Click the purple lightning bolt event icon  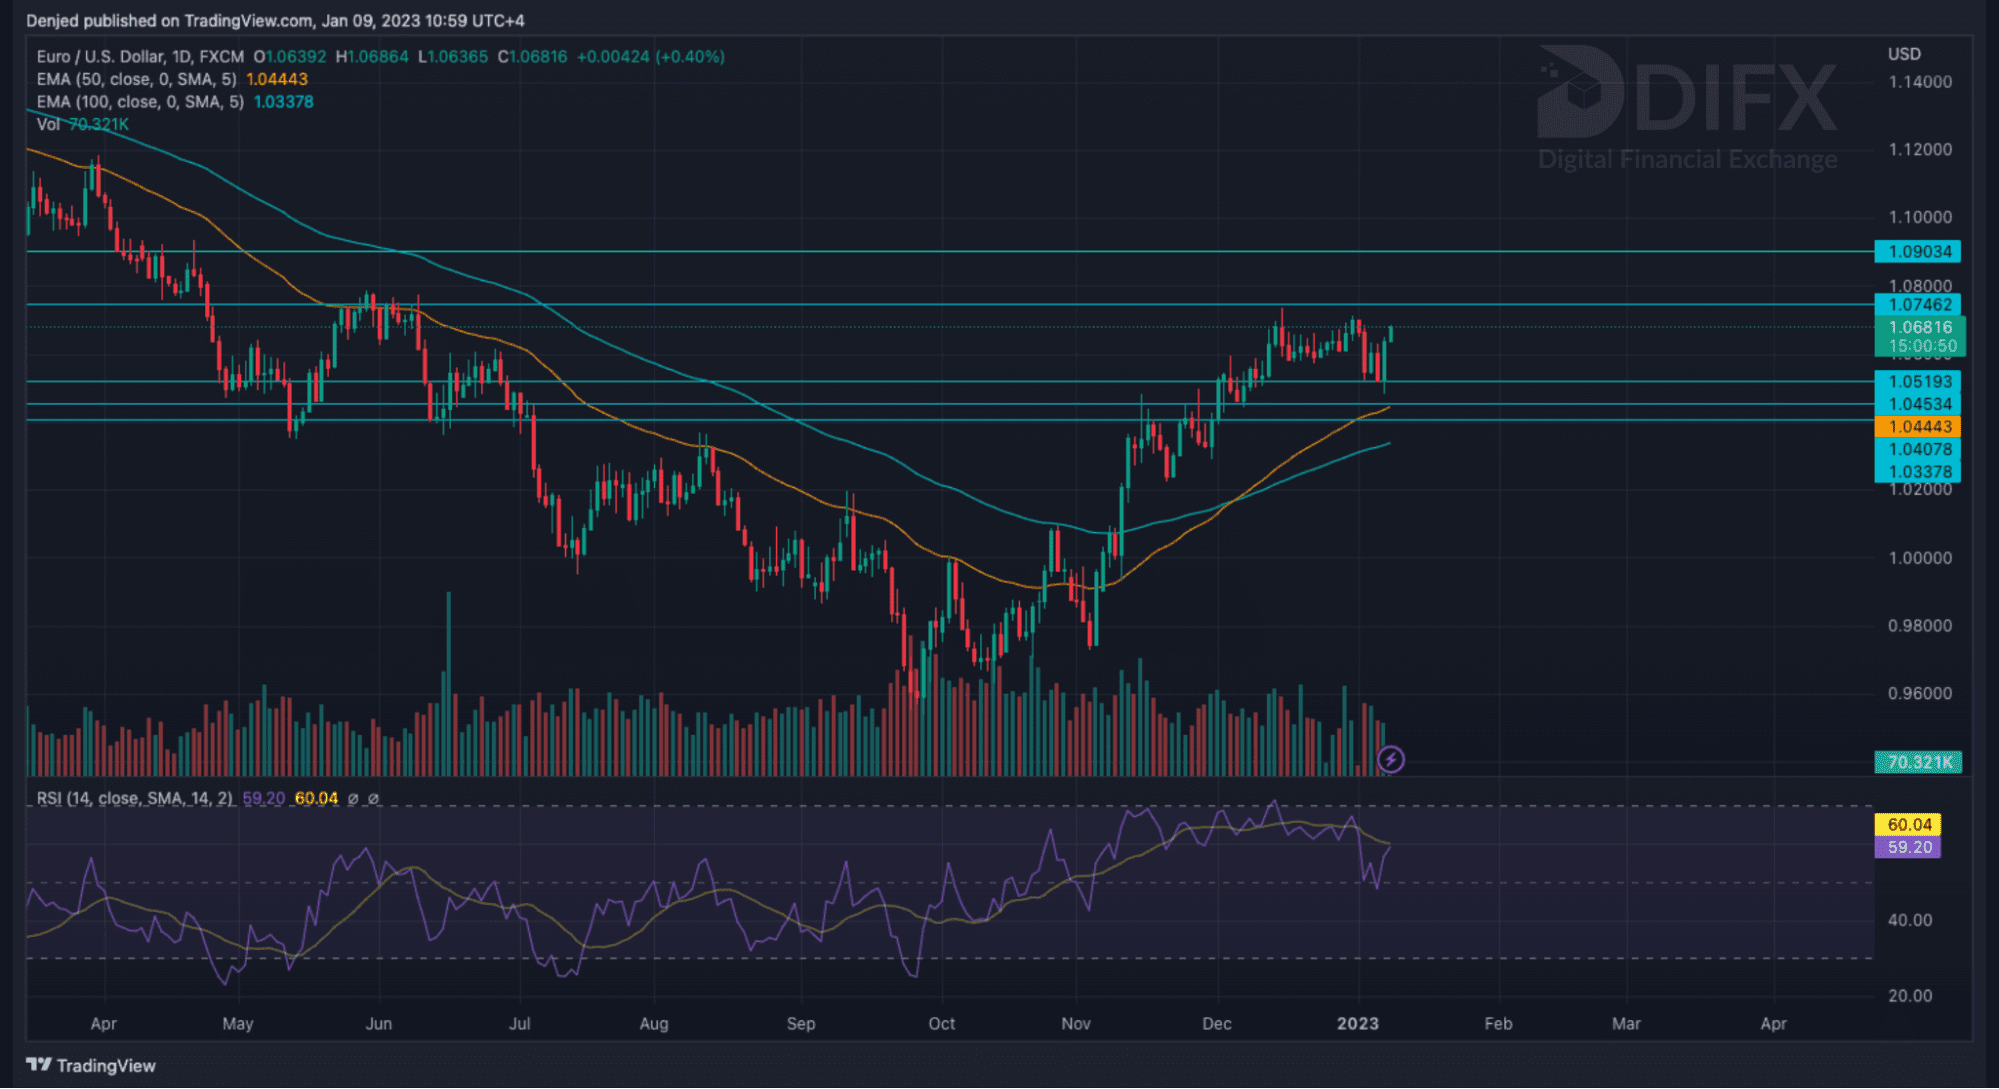tap(1390, 760)
